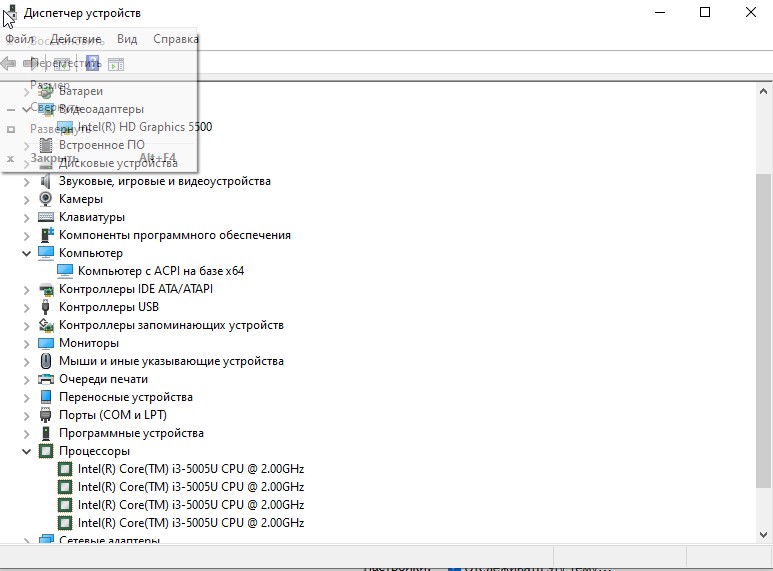Open the Справка menu
The width and height of the screenshot is (773, 571).
click(x=176, y=38)
